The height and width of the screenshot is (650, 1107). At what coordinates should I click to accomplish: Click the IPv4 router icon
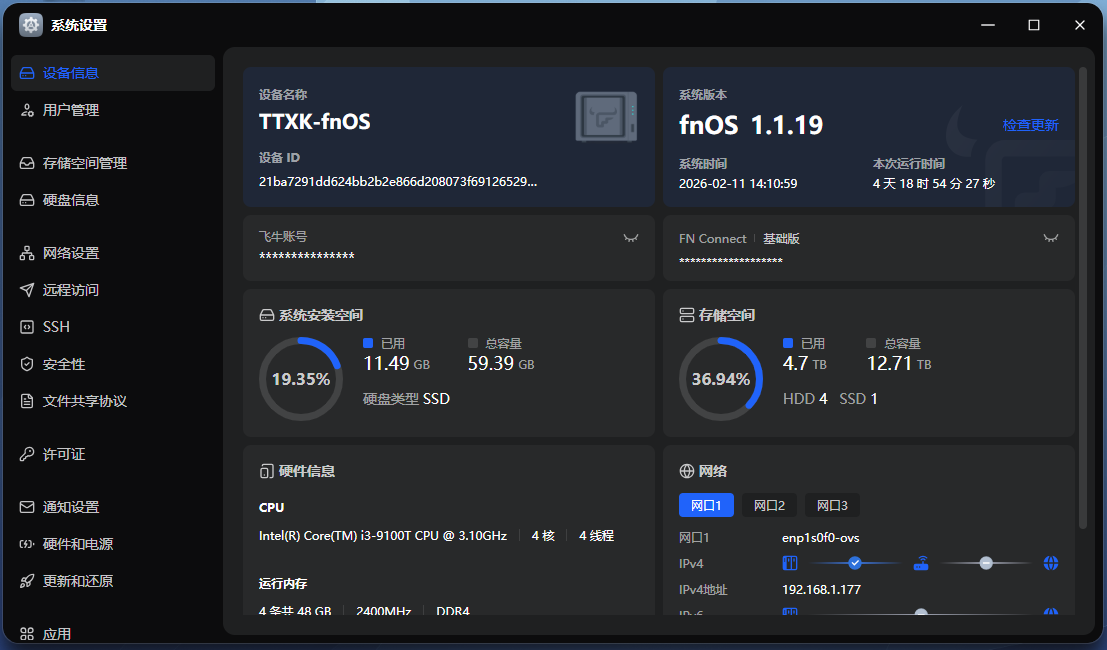(921, 563)
